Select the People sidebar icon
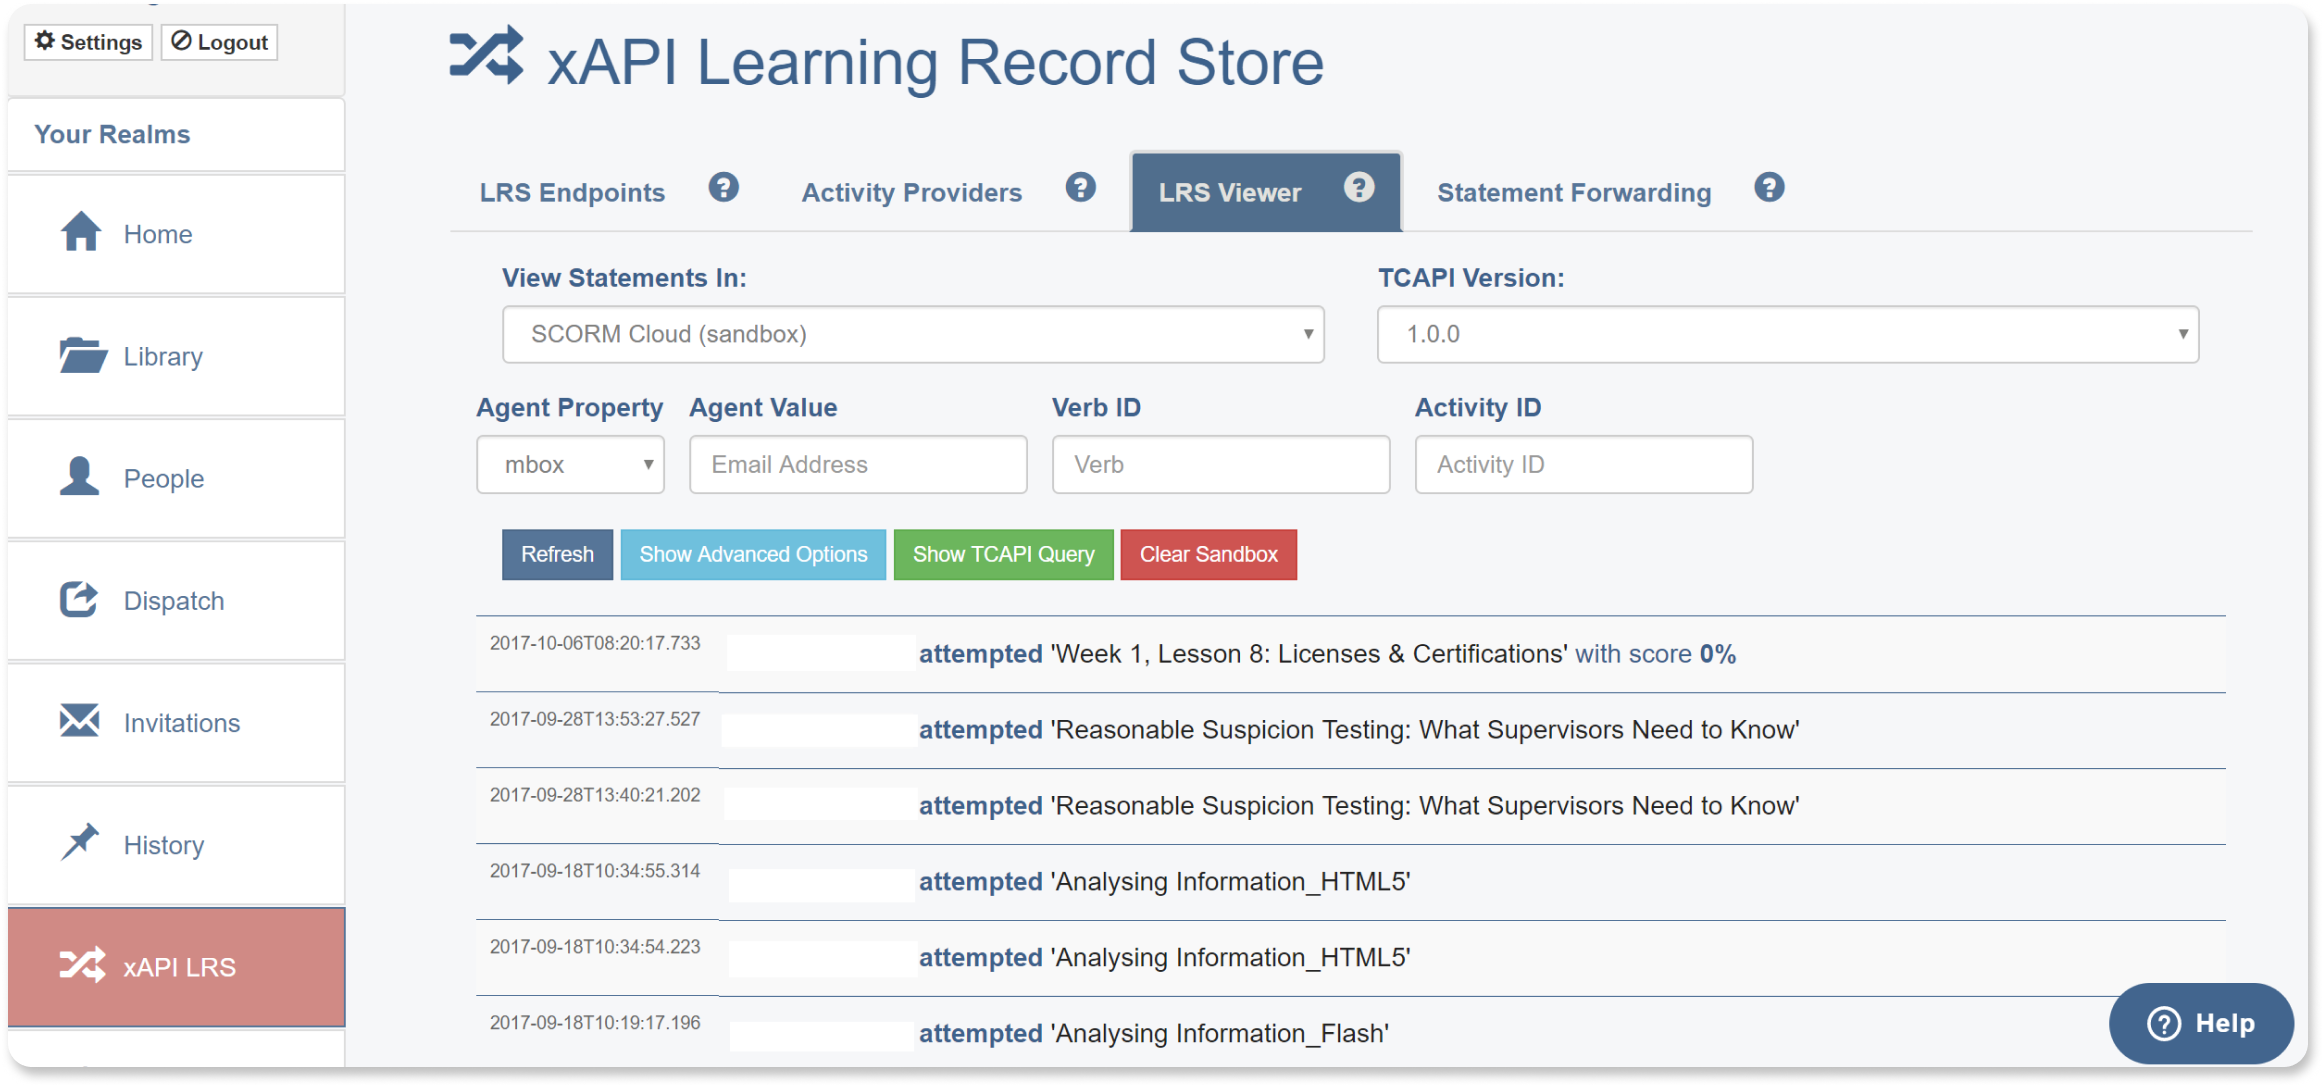The image size is (2324, 1087). pyautogui.click(x=81, y=477)
